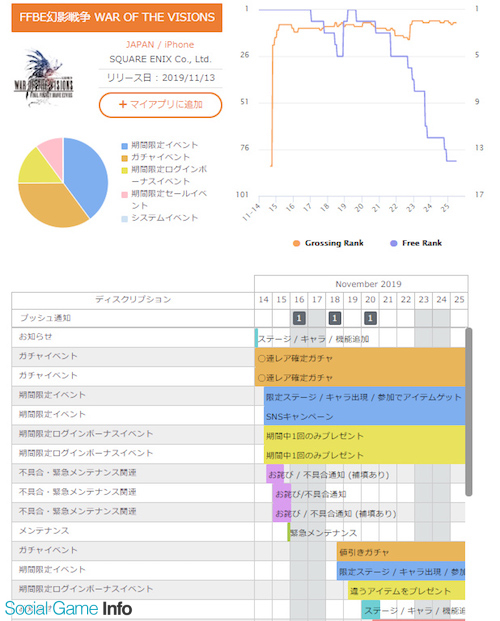Select the お知らせ row label
The width and height of the screenshot is (500, 621).
tap(35, 337)
